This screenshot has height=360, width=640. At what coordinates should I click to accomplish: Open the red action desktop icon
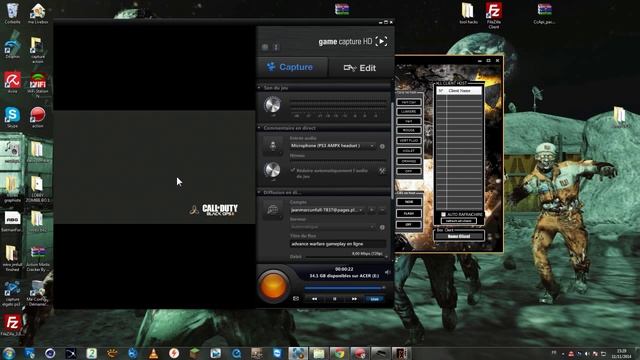click(38, 118)
